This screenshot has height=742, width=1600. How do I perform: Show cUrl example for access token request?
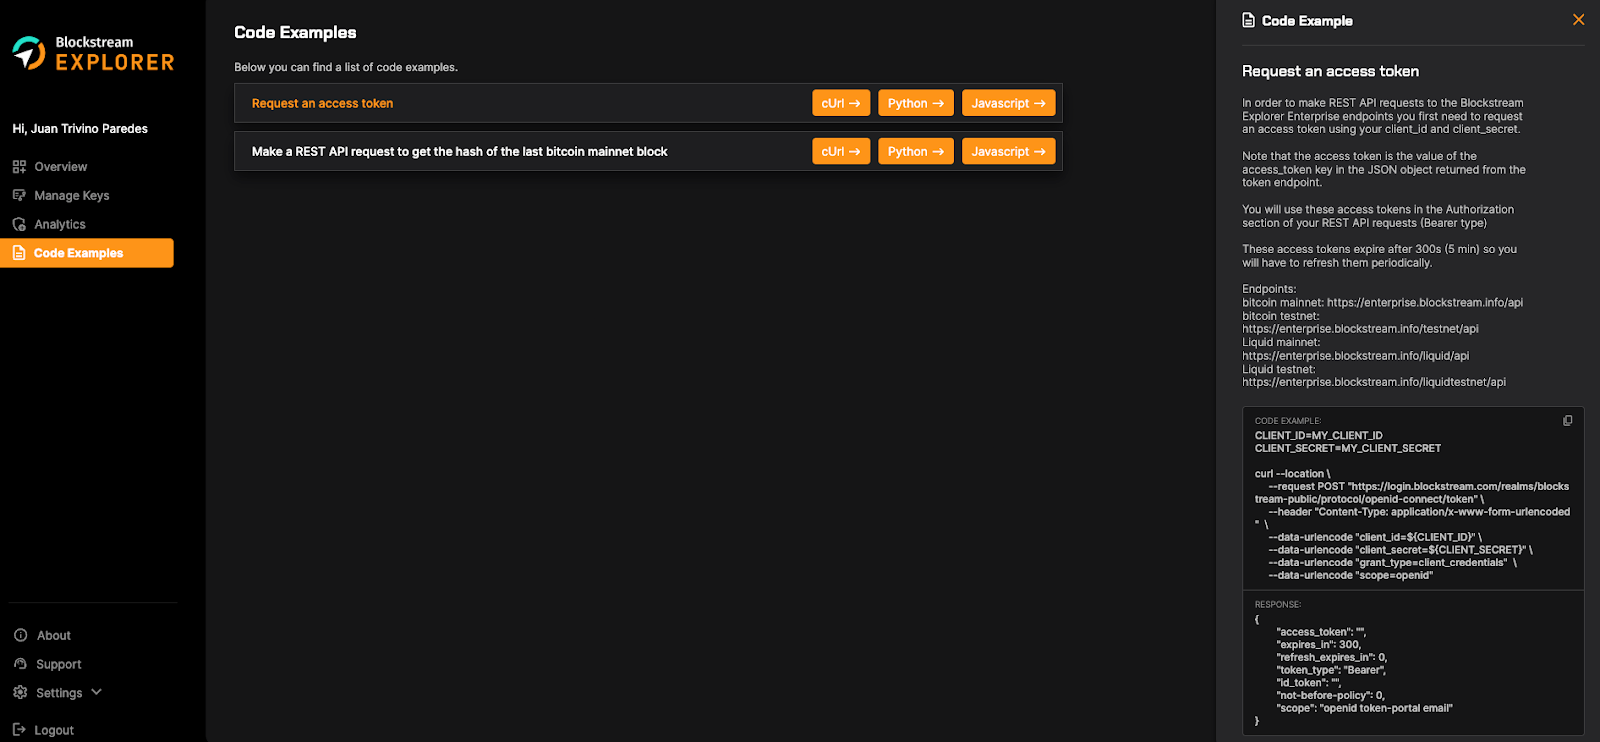(x=841, y=103)
